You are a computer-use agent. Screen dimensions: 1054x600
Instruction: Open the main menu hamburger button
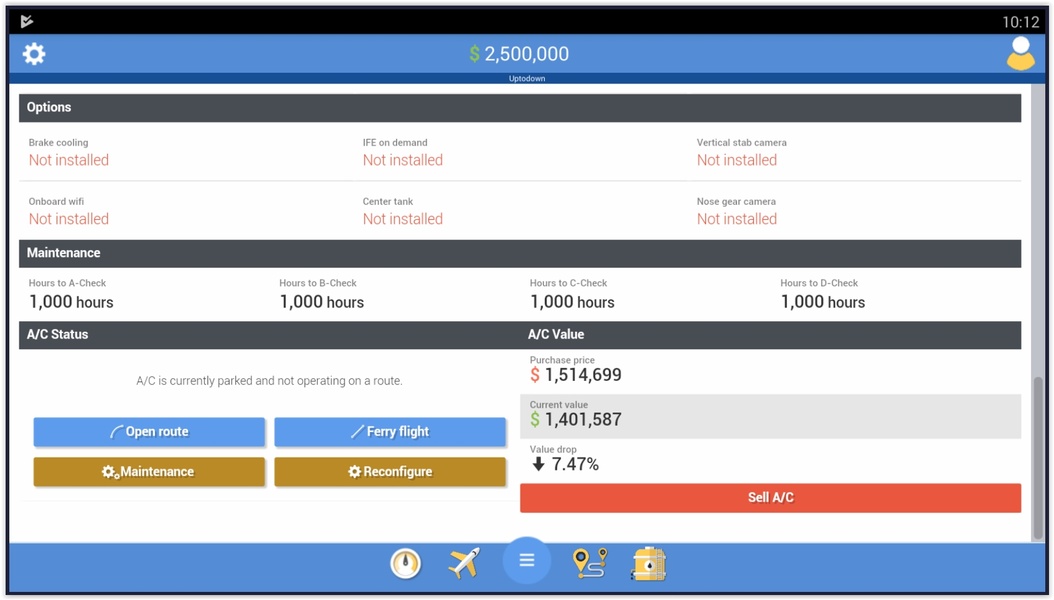tap(526, 560)
